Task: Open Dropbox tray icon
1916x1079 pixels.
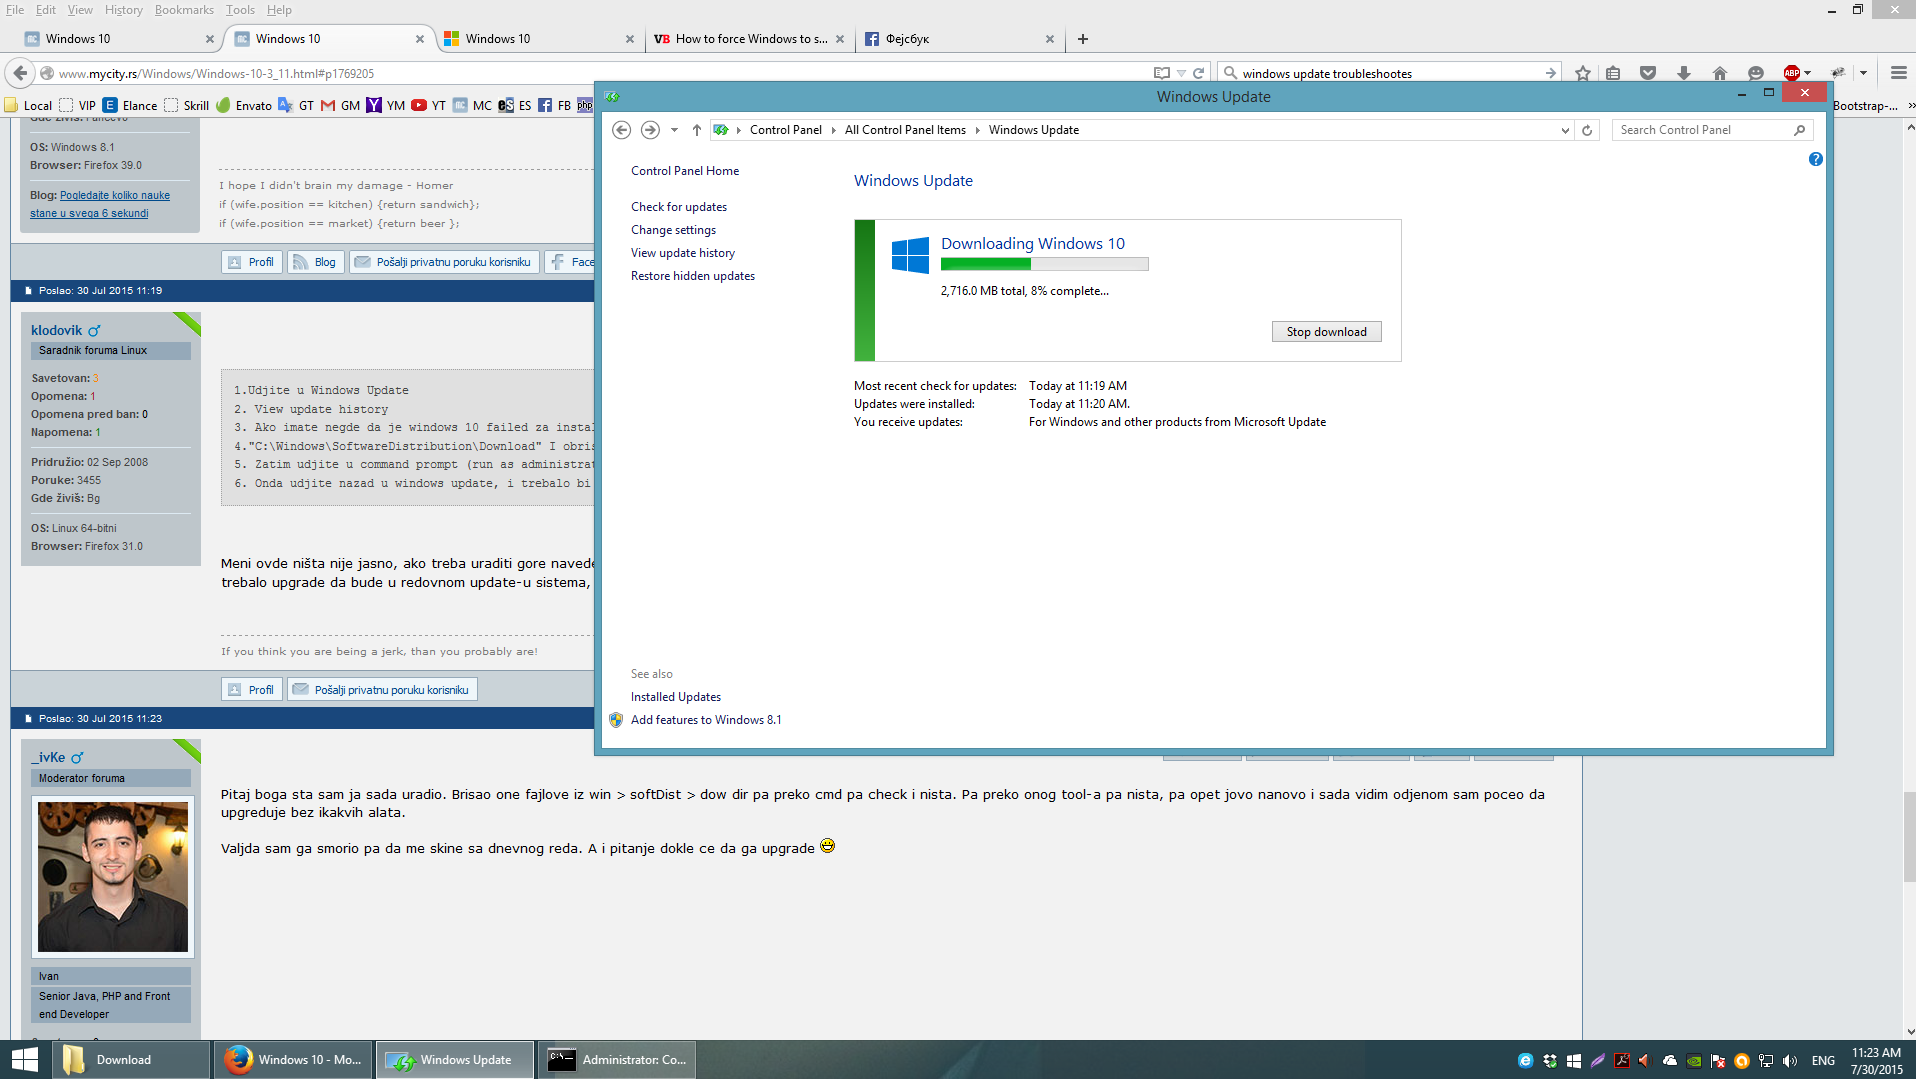Action: click(x=1550, y=1061)
